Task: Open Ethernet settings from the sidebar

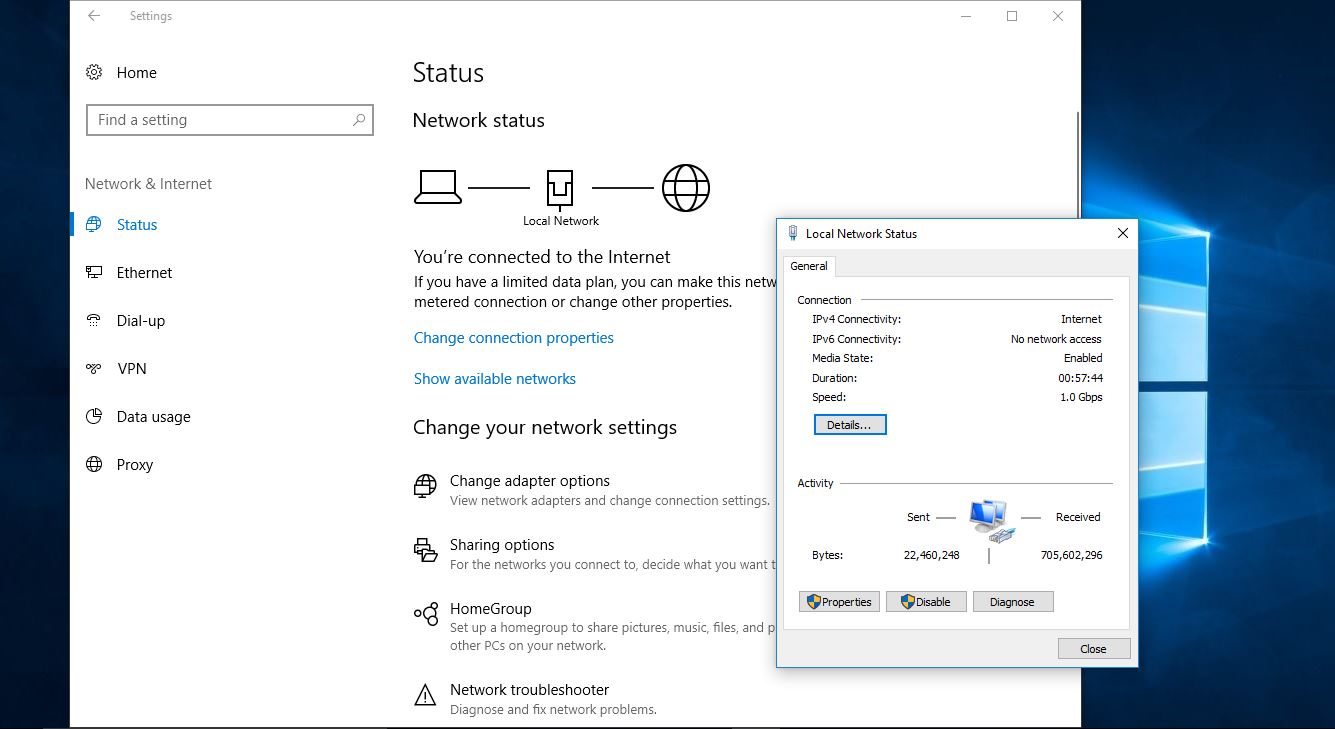Action: tap(144, 272)
